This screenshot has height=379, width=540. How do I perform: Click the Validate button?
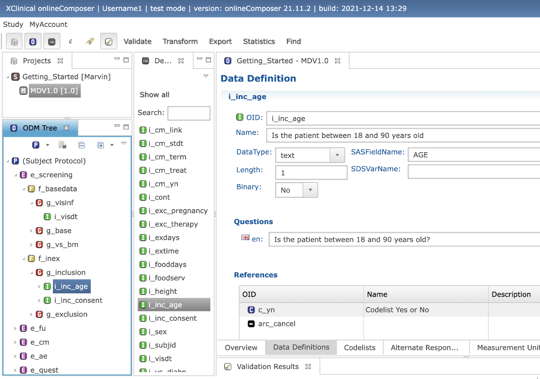coord(137,41)
